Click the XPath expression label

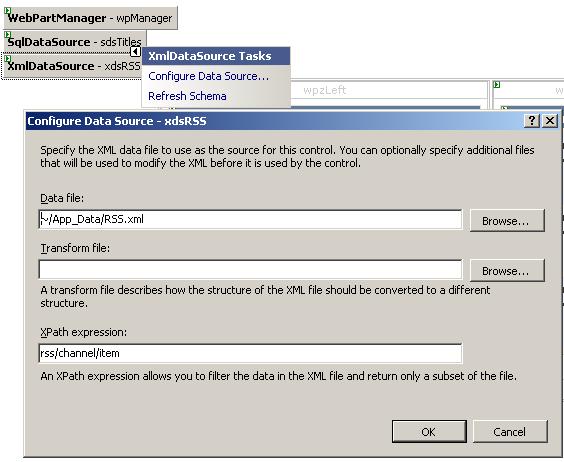pyautogui.click(x=83, y=332)
